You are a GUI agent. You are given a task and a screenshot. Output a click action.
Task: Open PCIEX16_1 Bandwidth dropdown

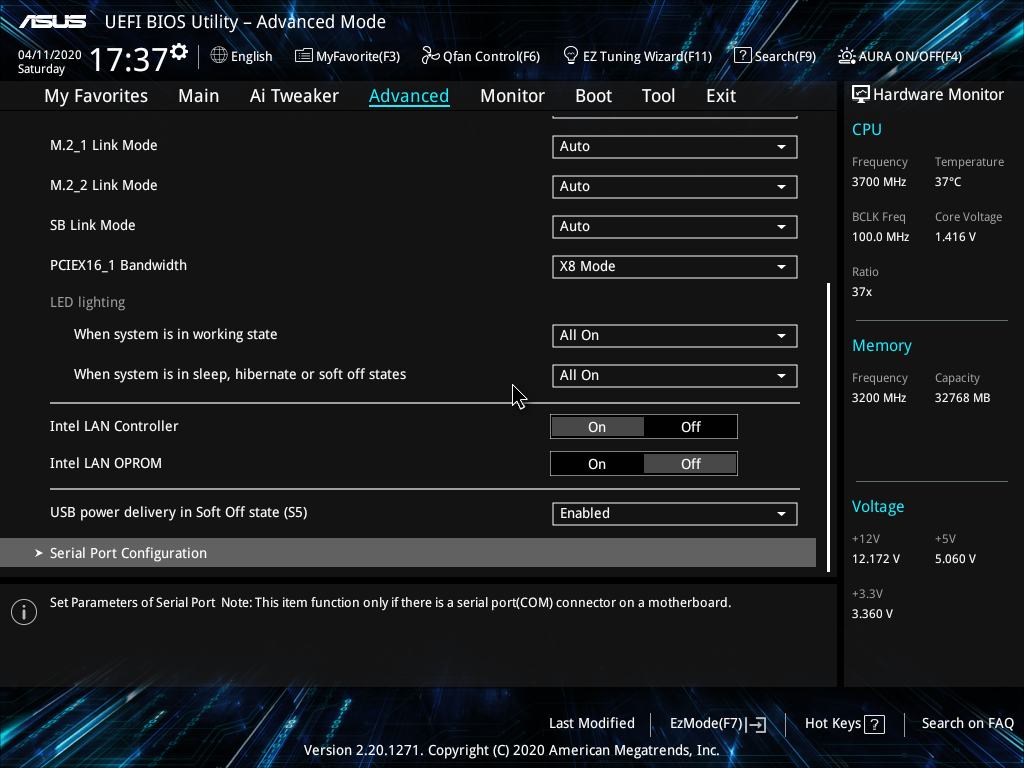point(674,266)
